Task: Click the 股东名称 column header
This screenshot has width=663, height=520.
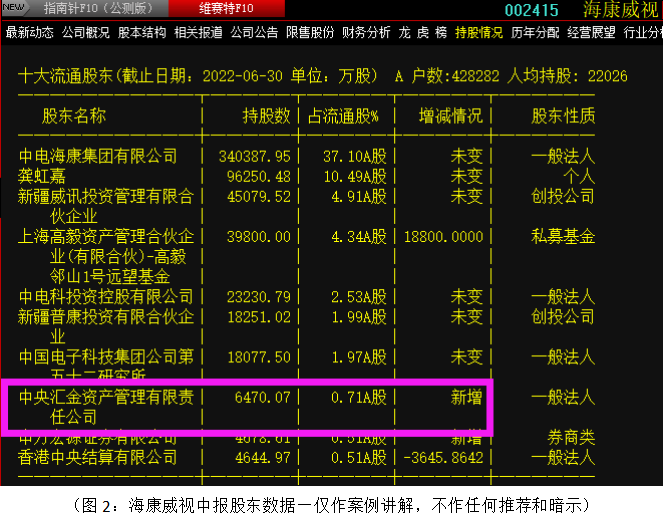Action: click(74, 115)
